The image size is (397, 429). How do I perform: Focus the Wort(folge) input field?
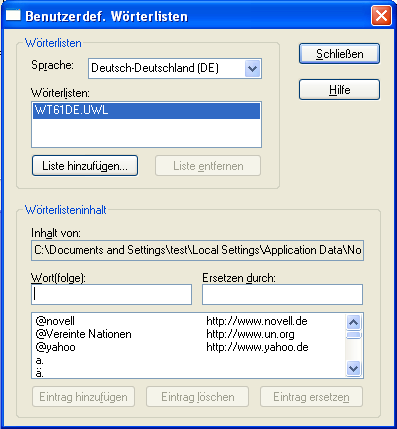(111, 294)
